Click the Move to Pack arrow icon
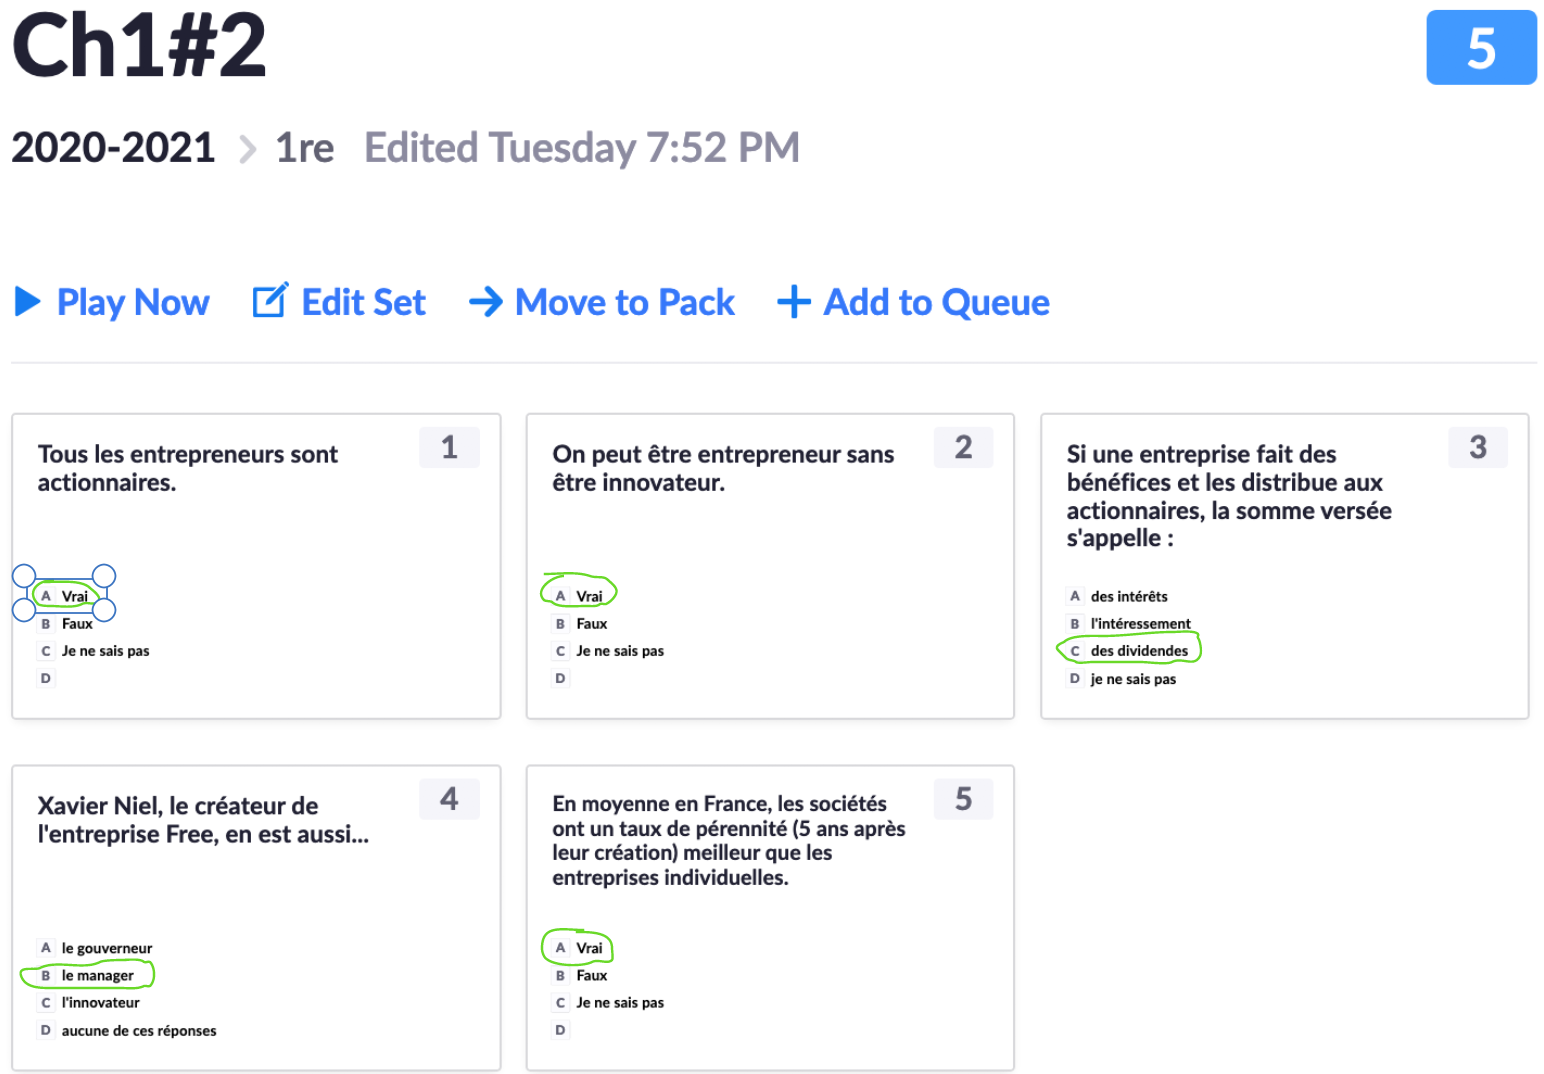This screenshot has width=1544, height=1074. (486, 302)
